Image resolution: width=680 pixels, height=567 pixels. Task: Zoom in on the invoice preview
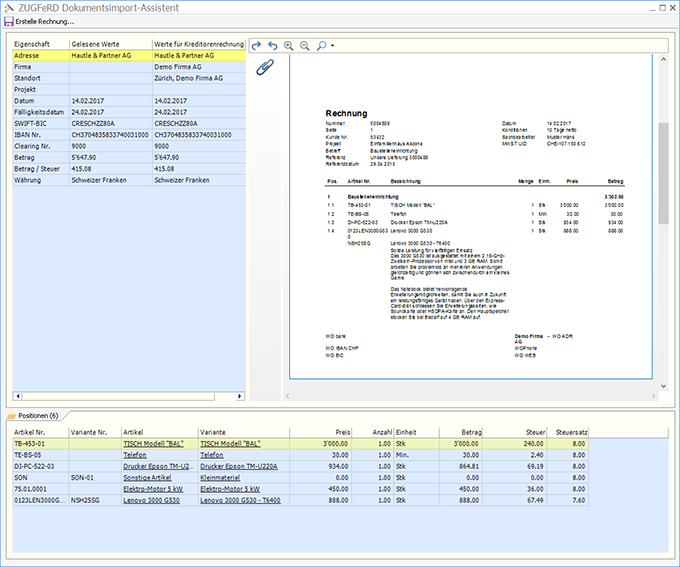click(x=288, y=46)
